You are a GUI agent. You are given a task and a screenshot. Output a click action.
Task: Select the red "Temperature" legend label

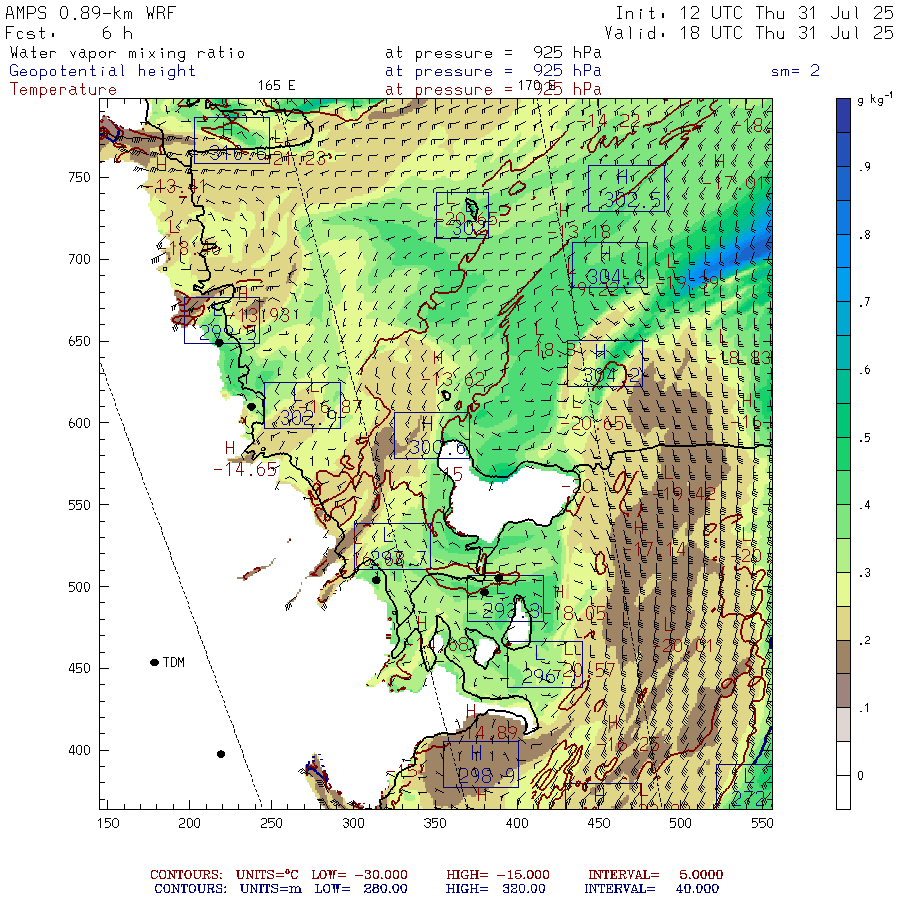click(x=63, y=90)
